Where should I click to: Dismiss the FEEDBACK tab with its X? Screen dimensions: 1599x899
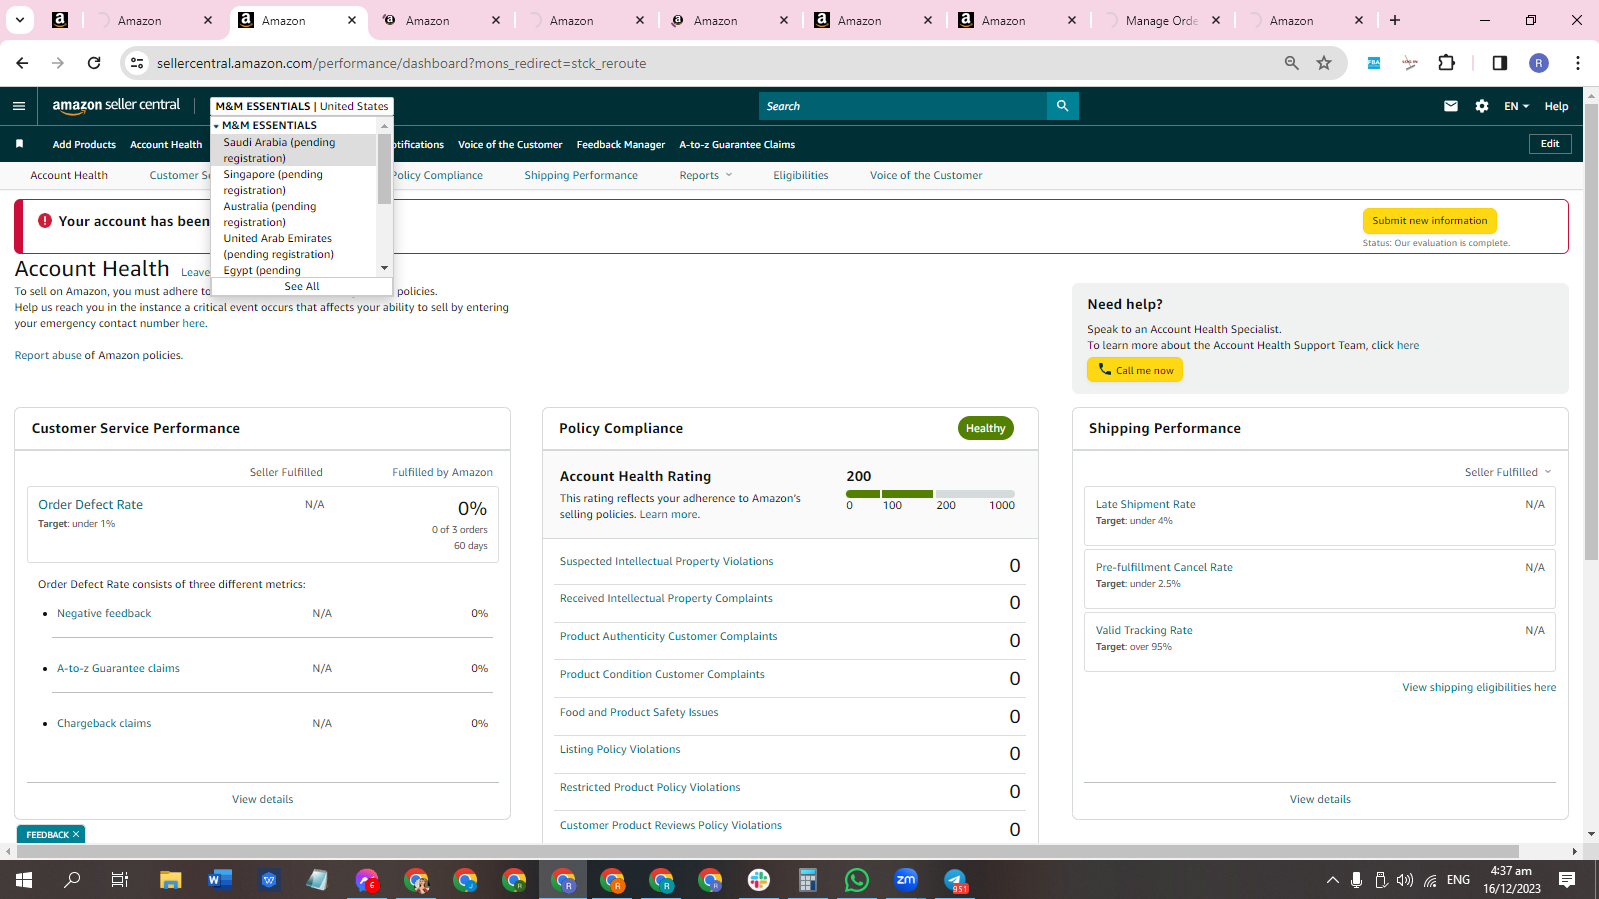[76, 834]
